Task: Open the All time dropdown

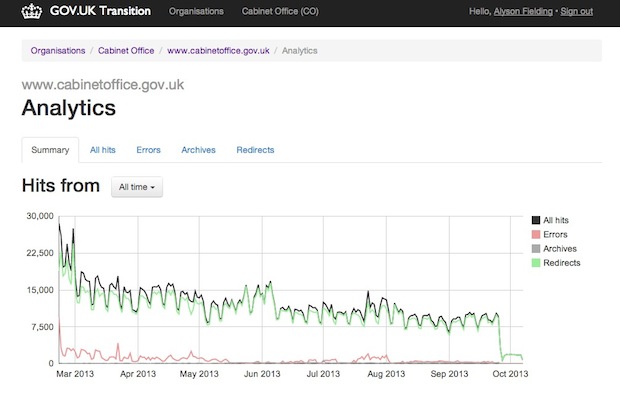Action: [x=137, y=187]
